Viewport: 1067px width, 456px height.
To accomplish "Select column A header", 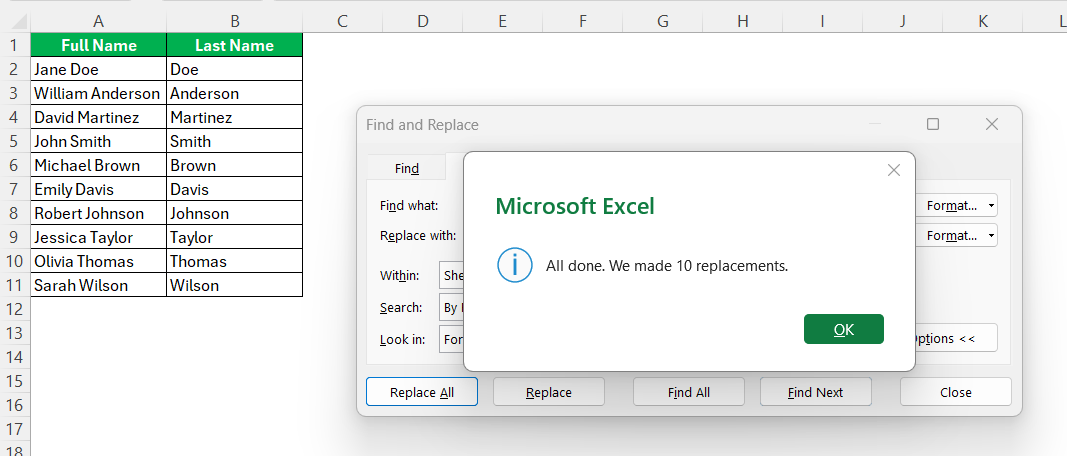I will (99, 22).
